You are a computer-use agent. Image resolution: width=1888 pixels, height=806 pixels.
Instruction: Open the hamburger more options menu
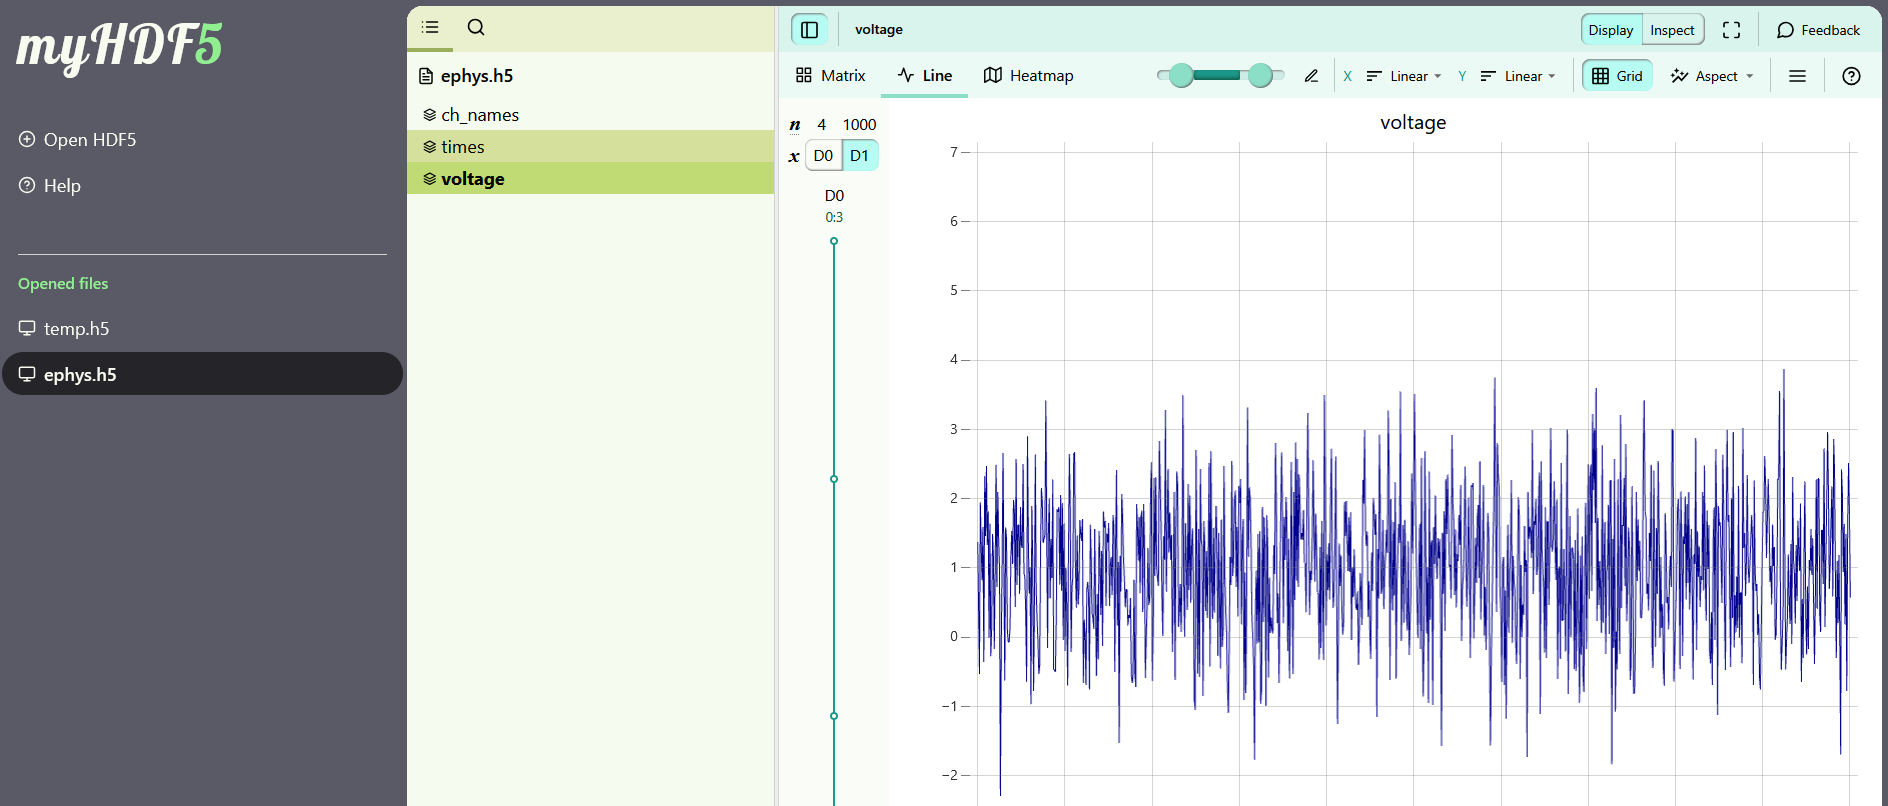1797,76
